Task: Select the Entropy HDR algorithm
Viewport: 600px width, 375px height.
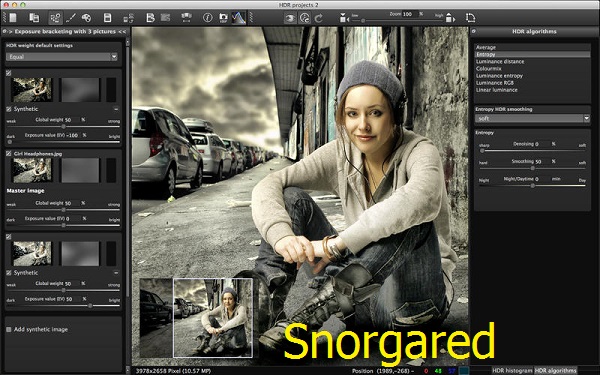Action: pyautogui.click(x=532, y=54)
